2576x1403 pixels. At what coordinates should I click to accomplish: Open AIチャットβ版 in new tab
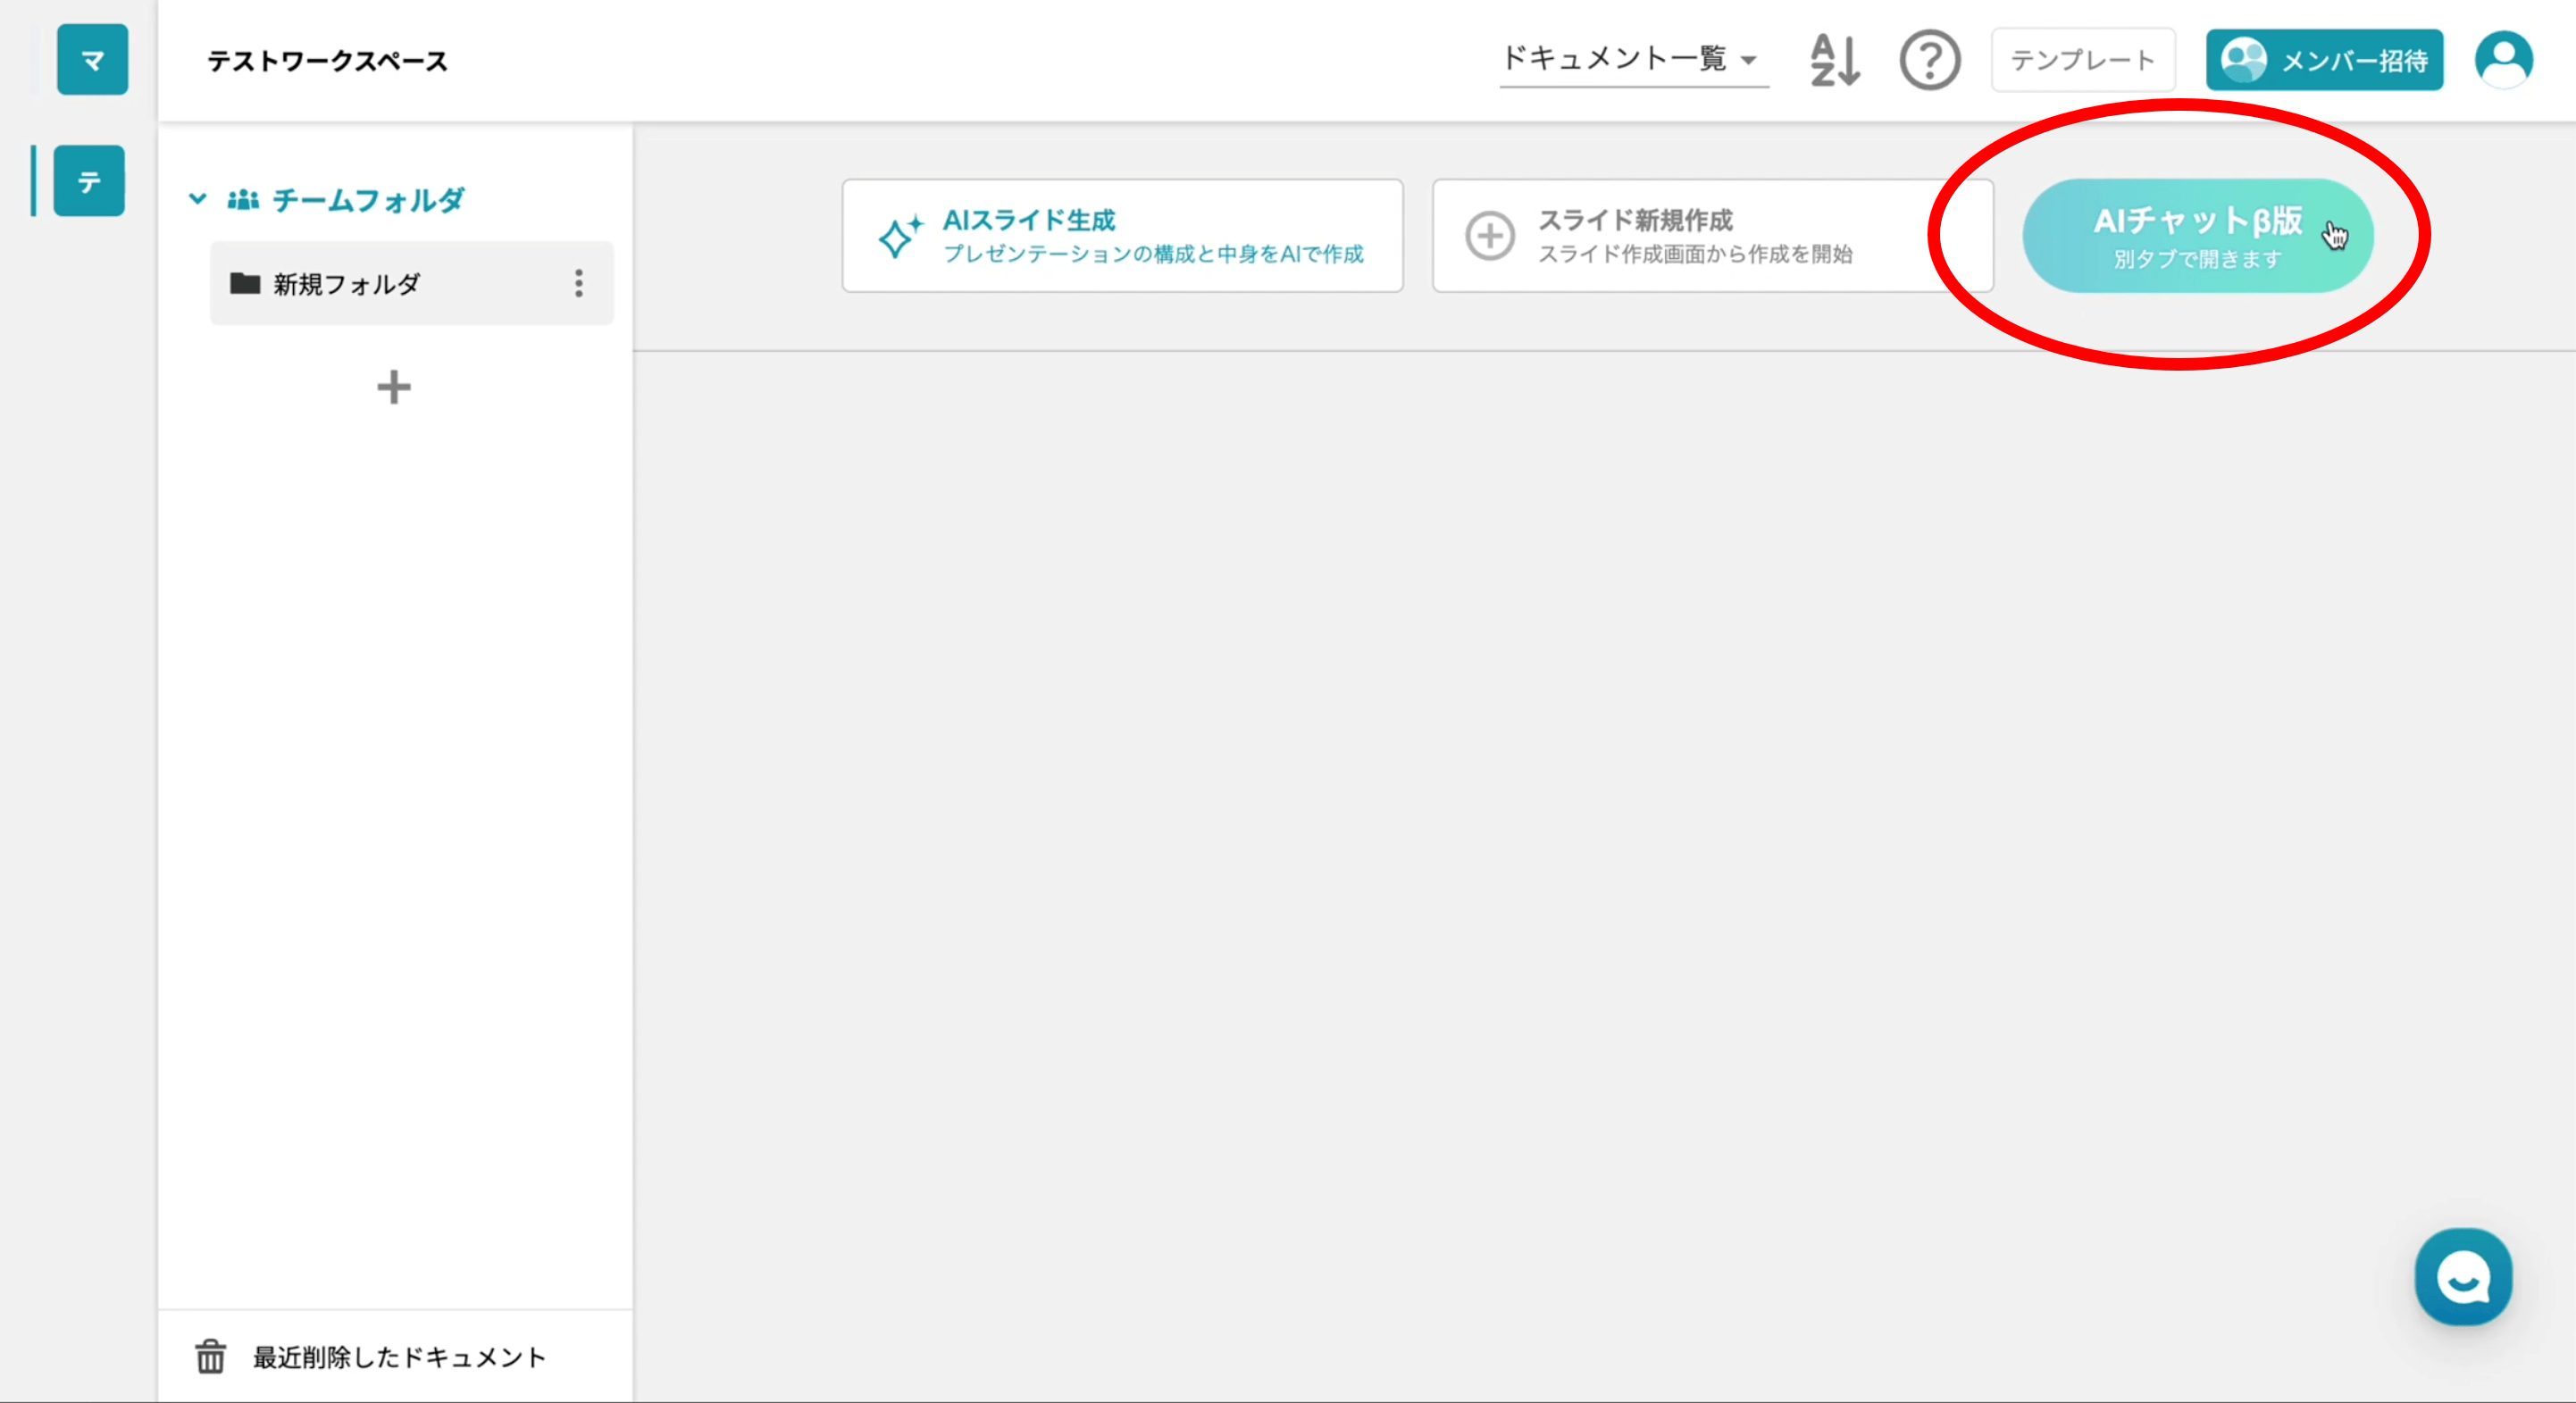2196,236
